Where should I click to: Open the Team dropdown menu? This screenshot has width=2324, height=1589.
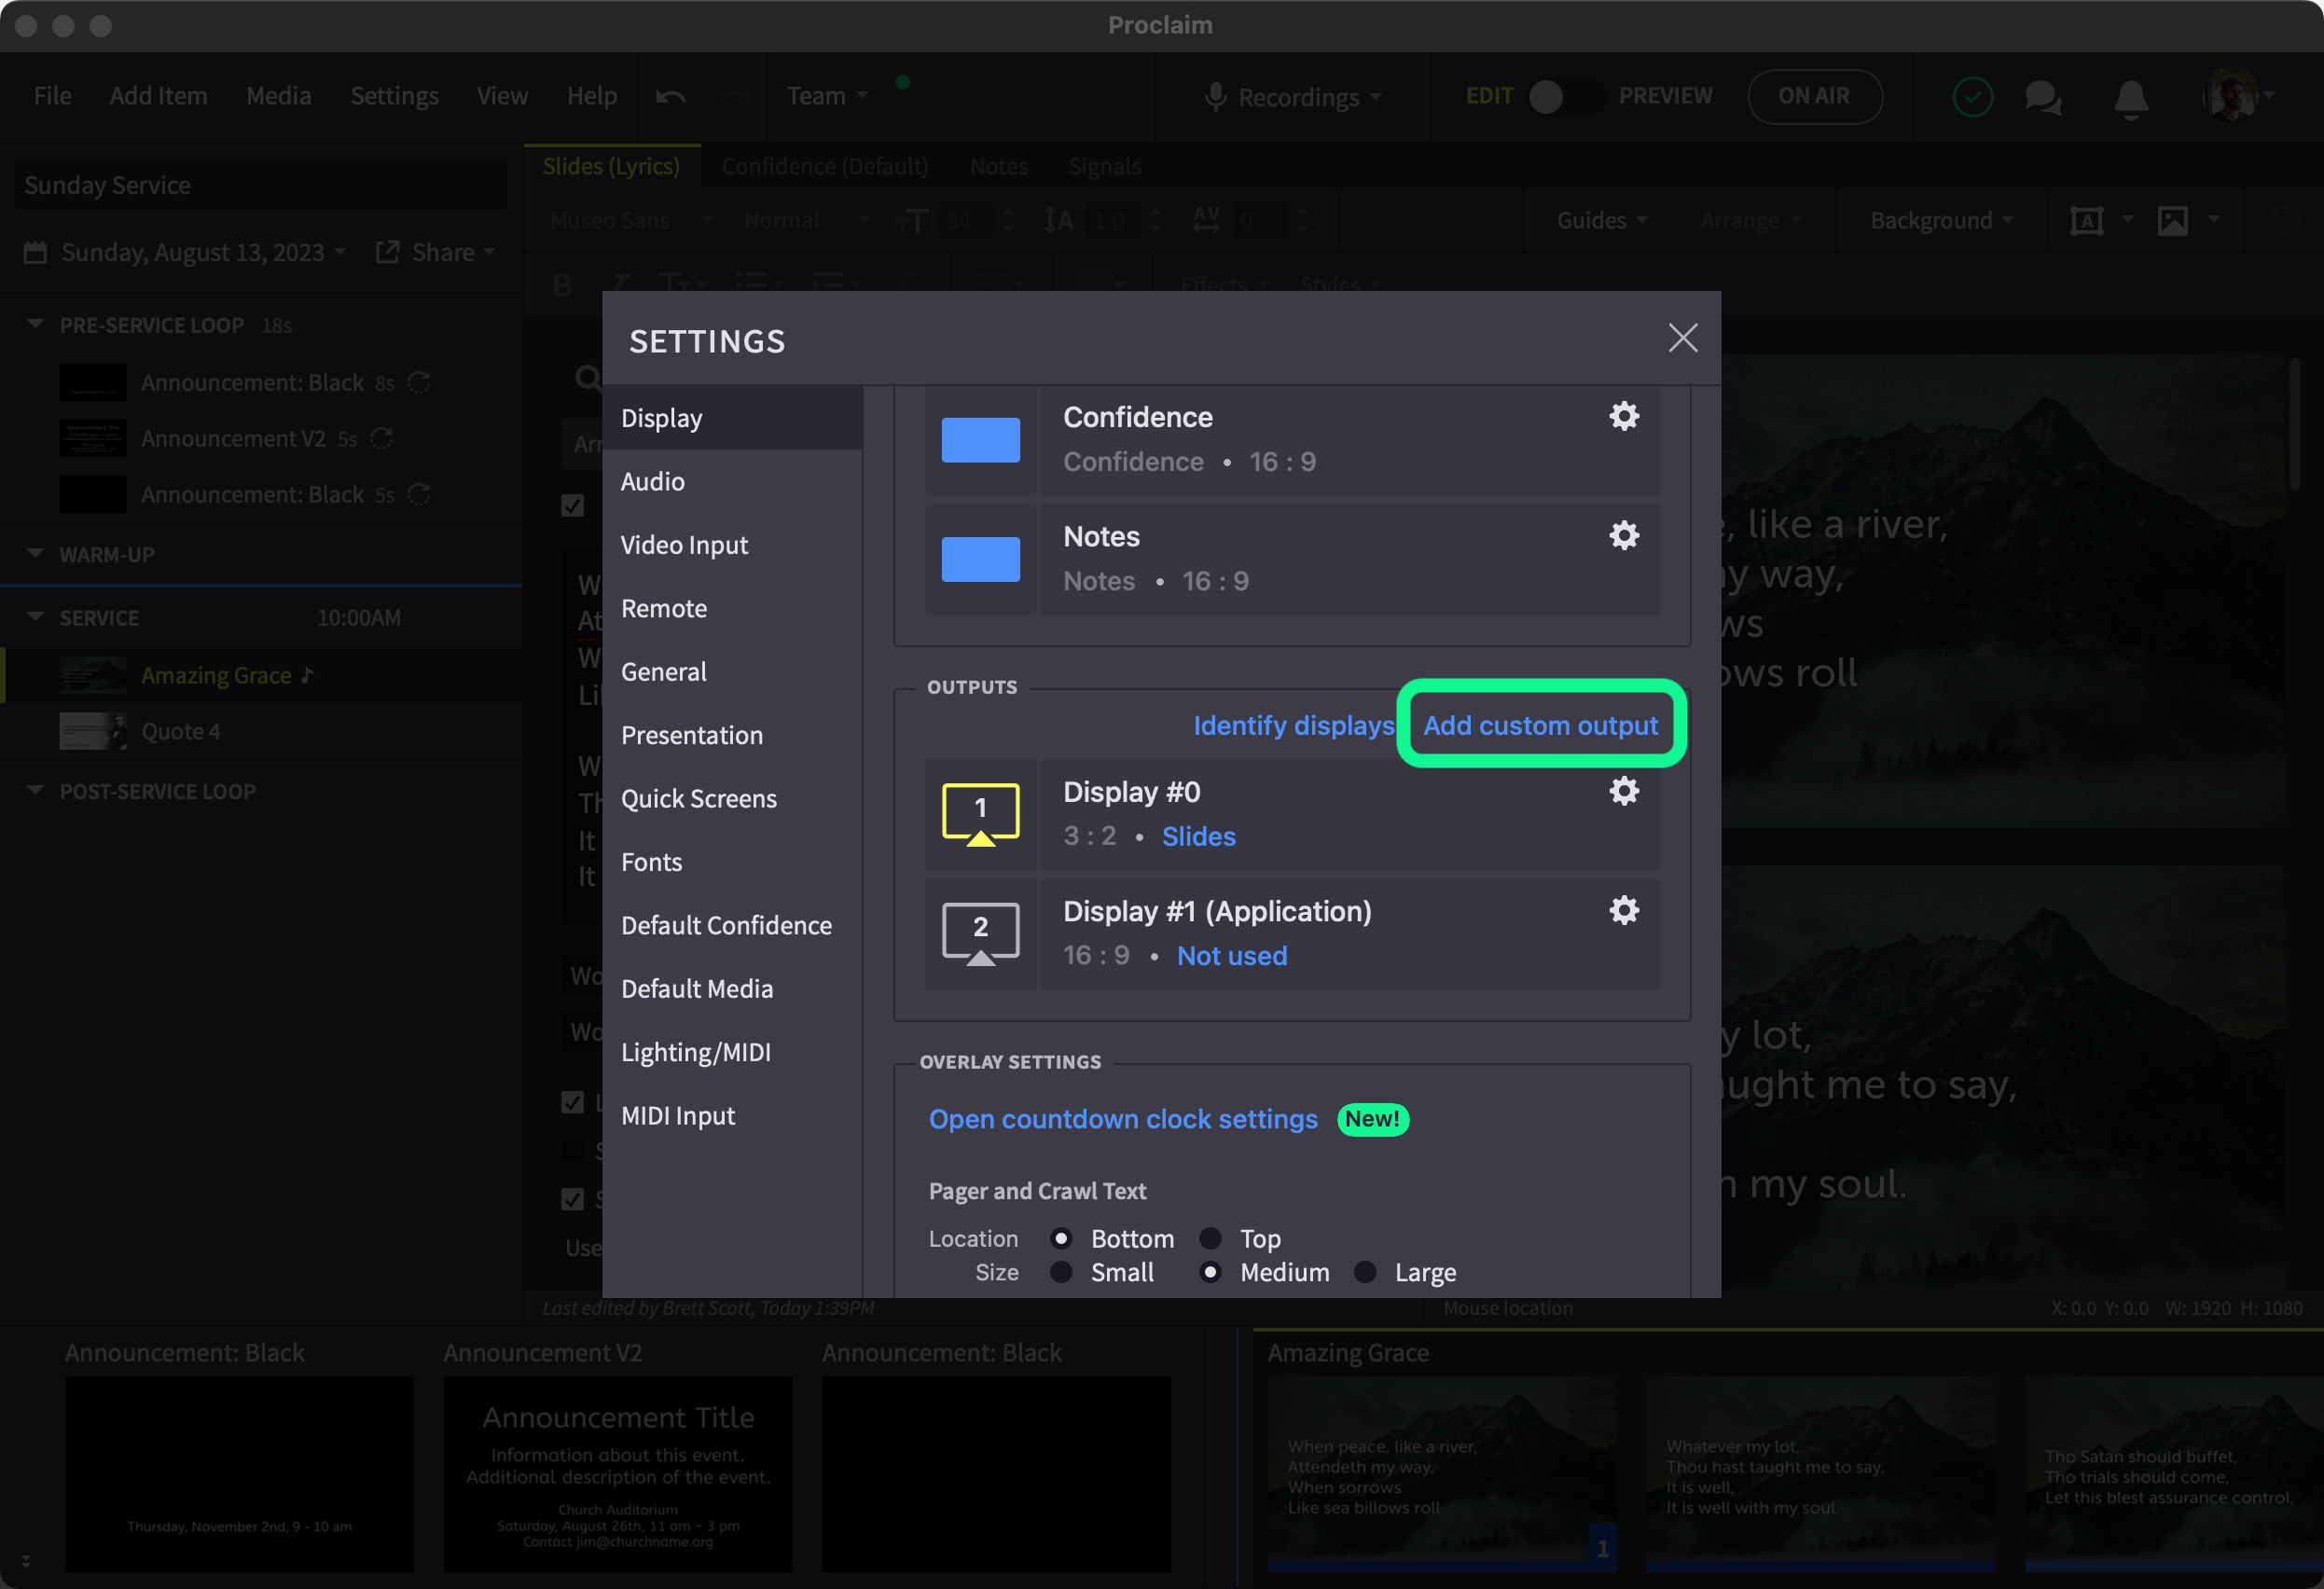(826, 96)
